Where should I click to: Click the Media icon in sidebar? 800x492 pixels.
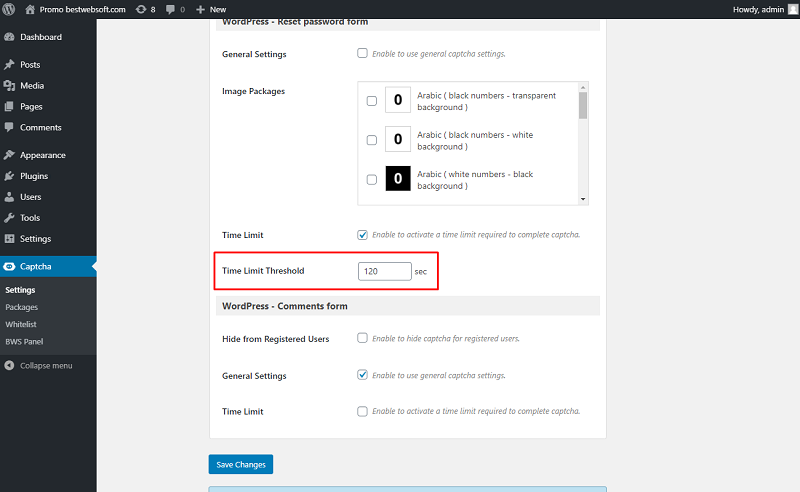tap(9, 85)
